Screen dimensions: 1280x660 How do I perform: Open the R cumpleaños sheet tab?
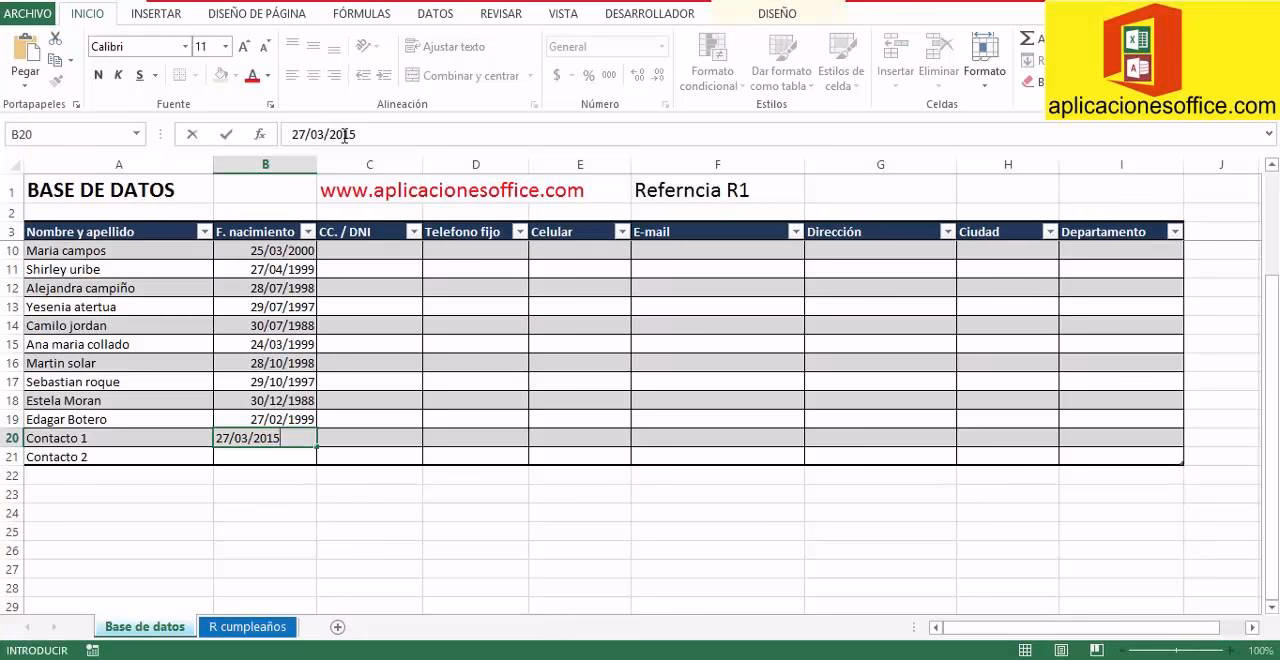pyautogui.click(x=247, y=627)
